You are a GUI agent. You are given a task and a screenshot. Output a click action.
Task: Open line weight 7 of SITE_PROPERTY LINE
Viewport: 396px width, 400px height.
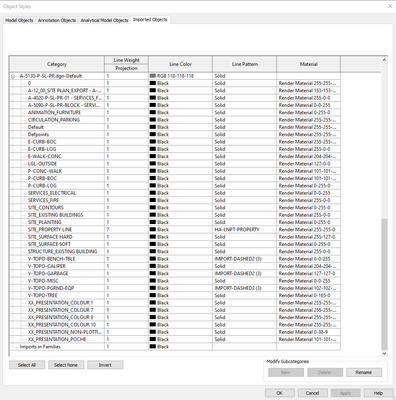(126, 229)
